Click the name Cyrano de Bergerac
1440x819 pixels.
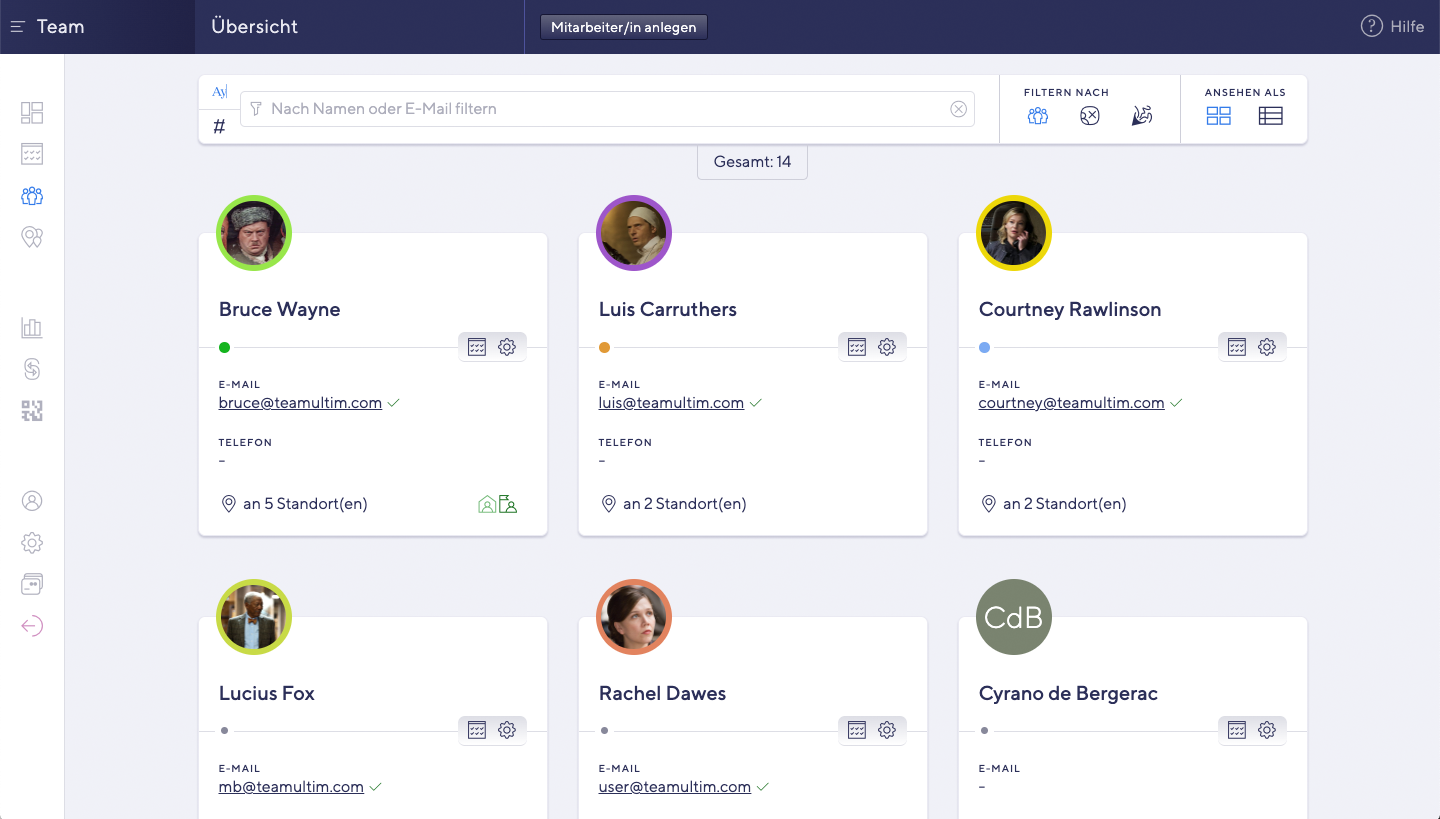coord(1068,693)
